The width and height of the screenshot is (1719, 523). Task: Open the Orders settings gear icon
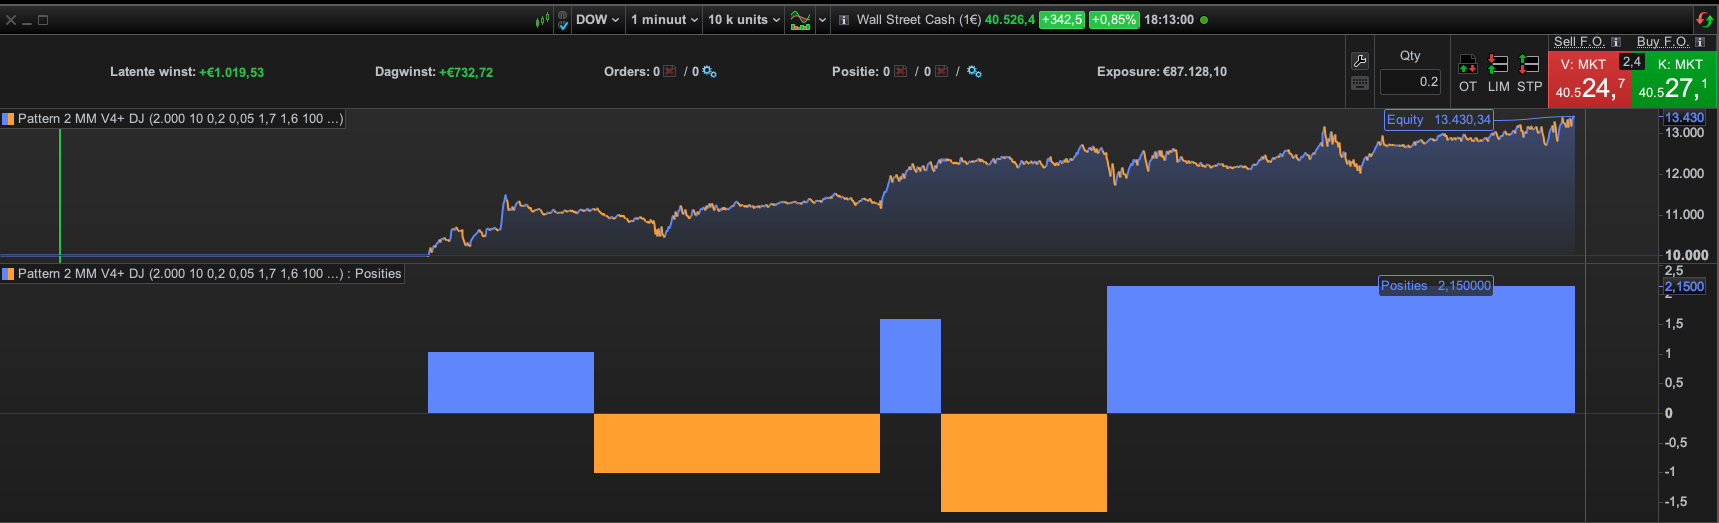coord(709,72)
